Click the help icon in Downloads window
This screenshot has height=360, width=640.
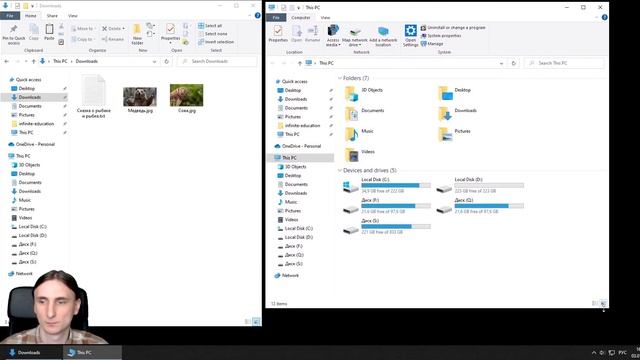click(258, 16)
